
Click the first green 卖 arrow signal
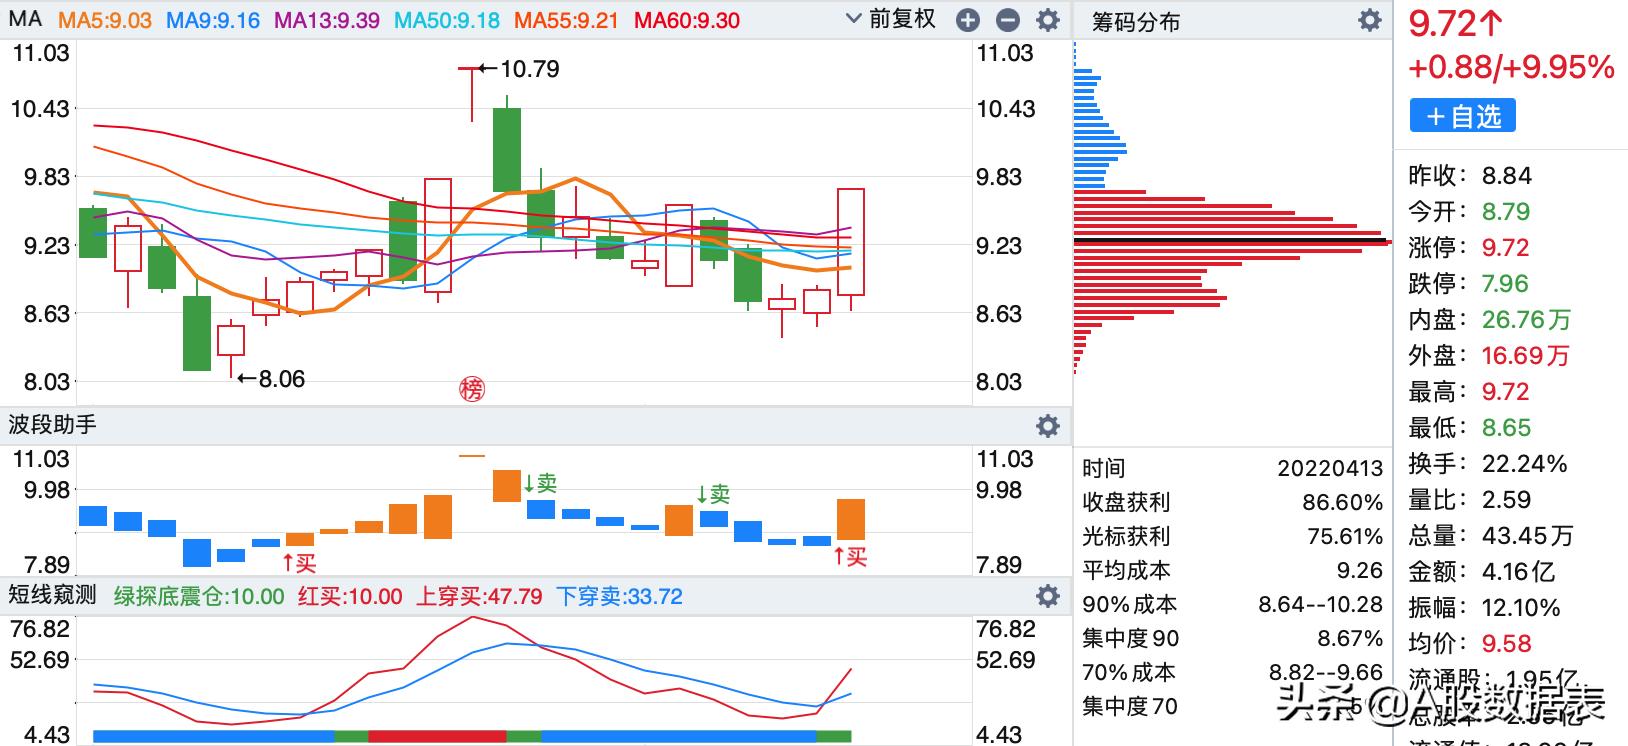click(x=540, y=484)
